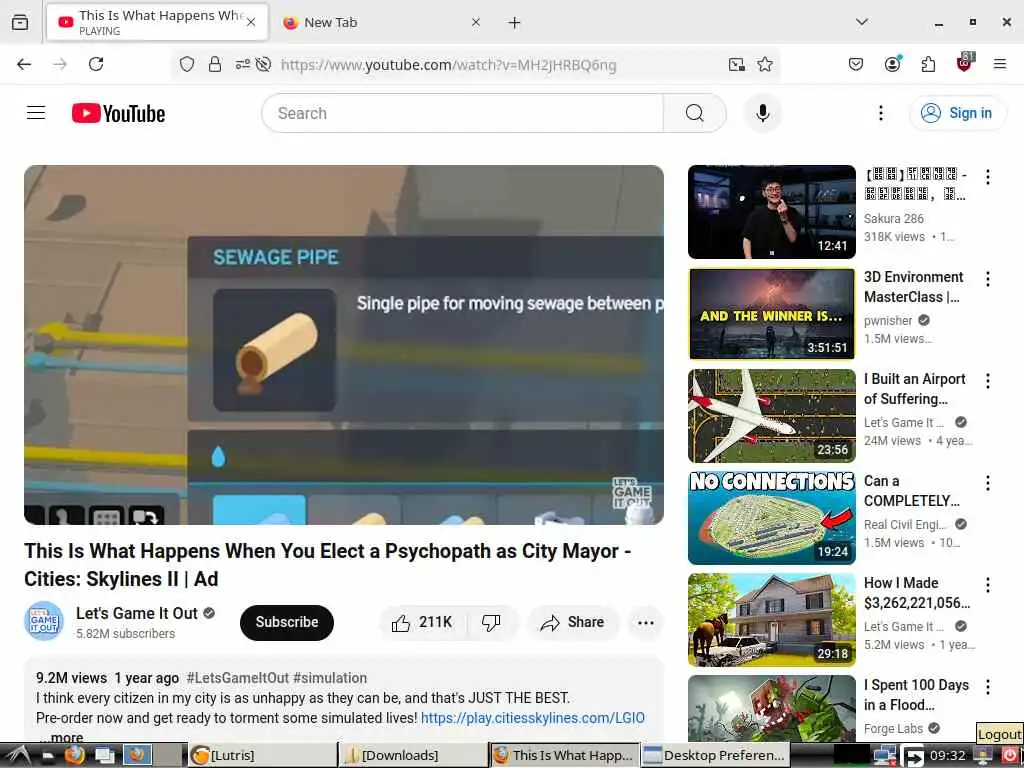This screenshot has height=768, width=1024.
Task: Open the #LetsGameItOut hashtag link
Action: [x=238, y=678]
